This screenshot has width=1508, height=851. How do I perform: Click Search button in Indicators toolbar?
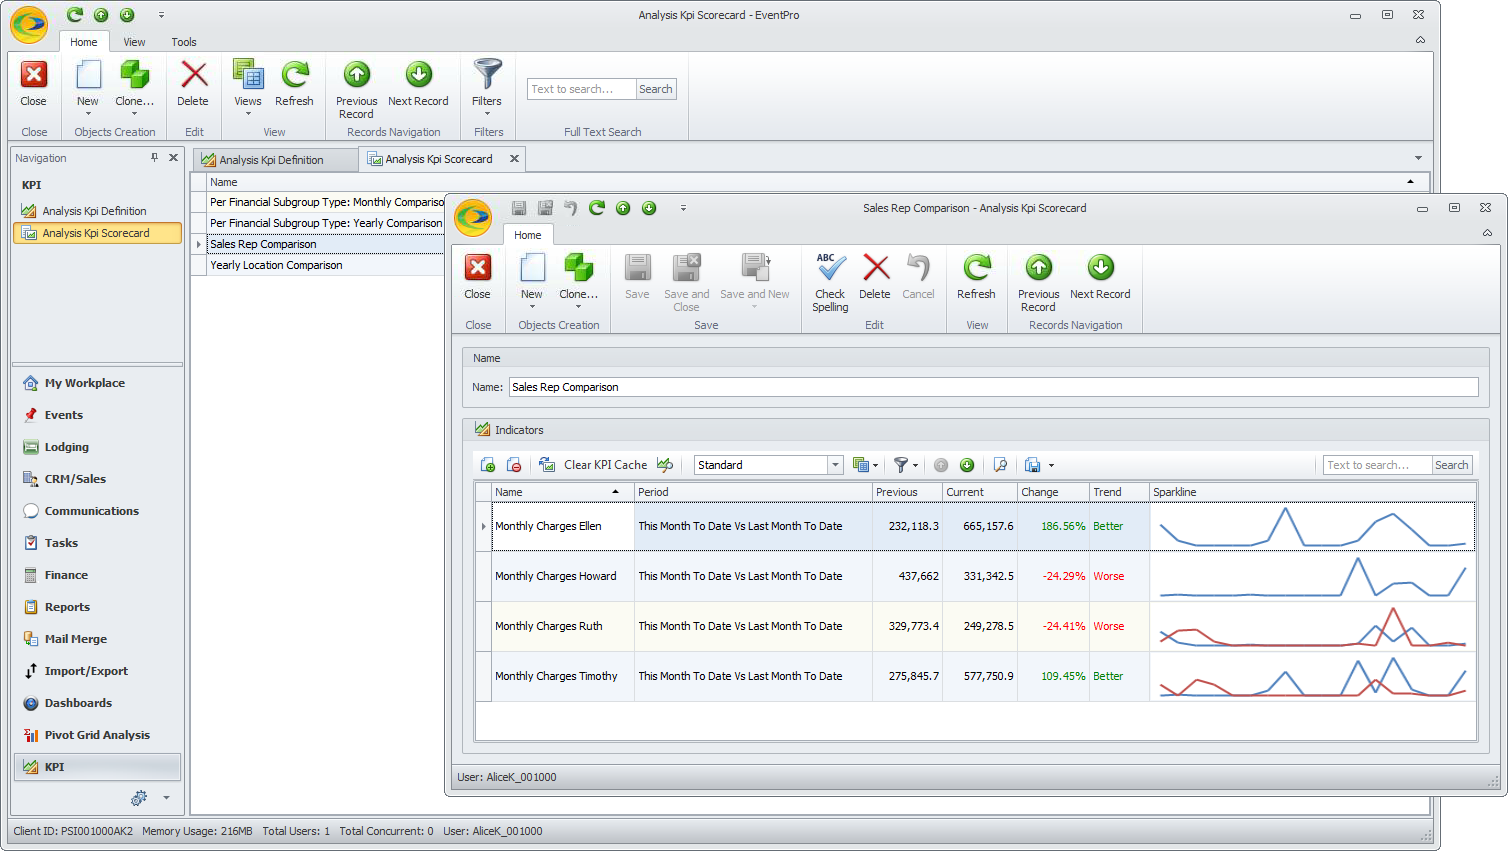[1452, 465]
